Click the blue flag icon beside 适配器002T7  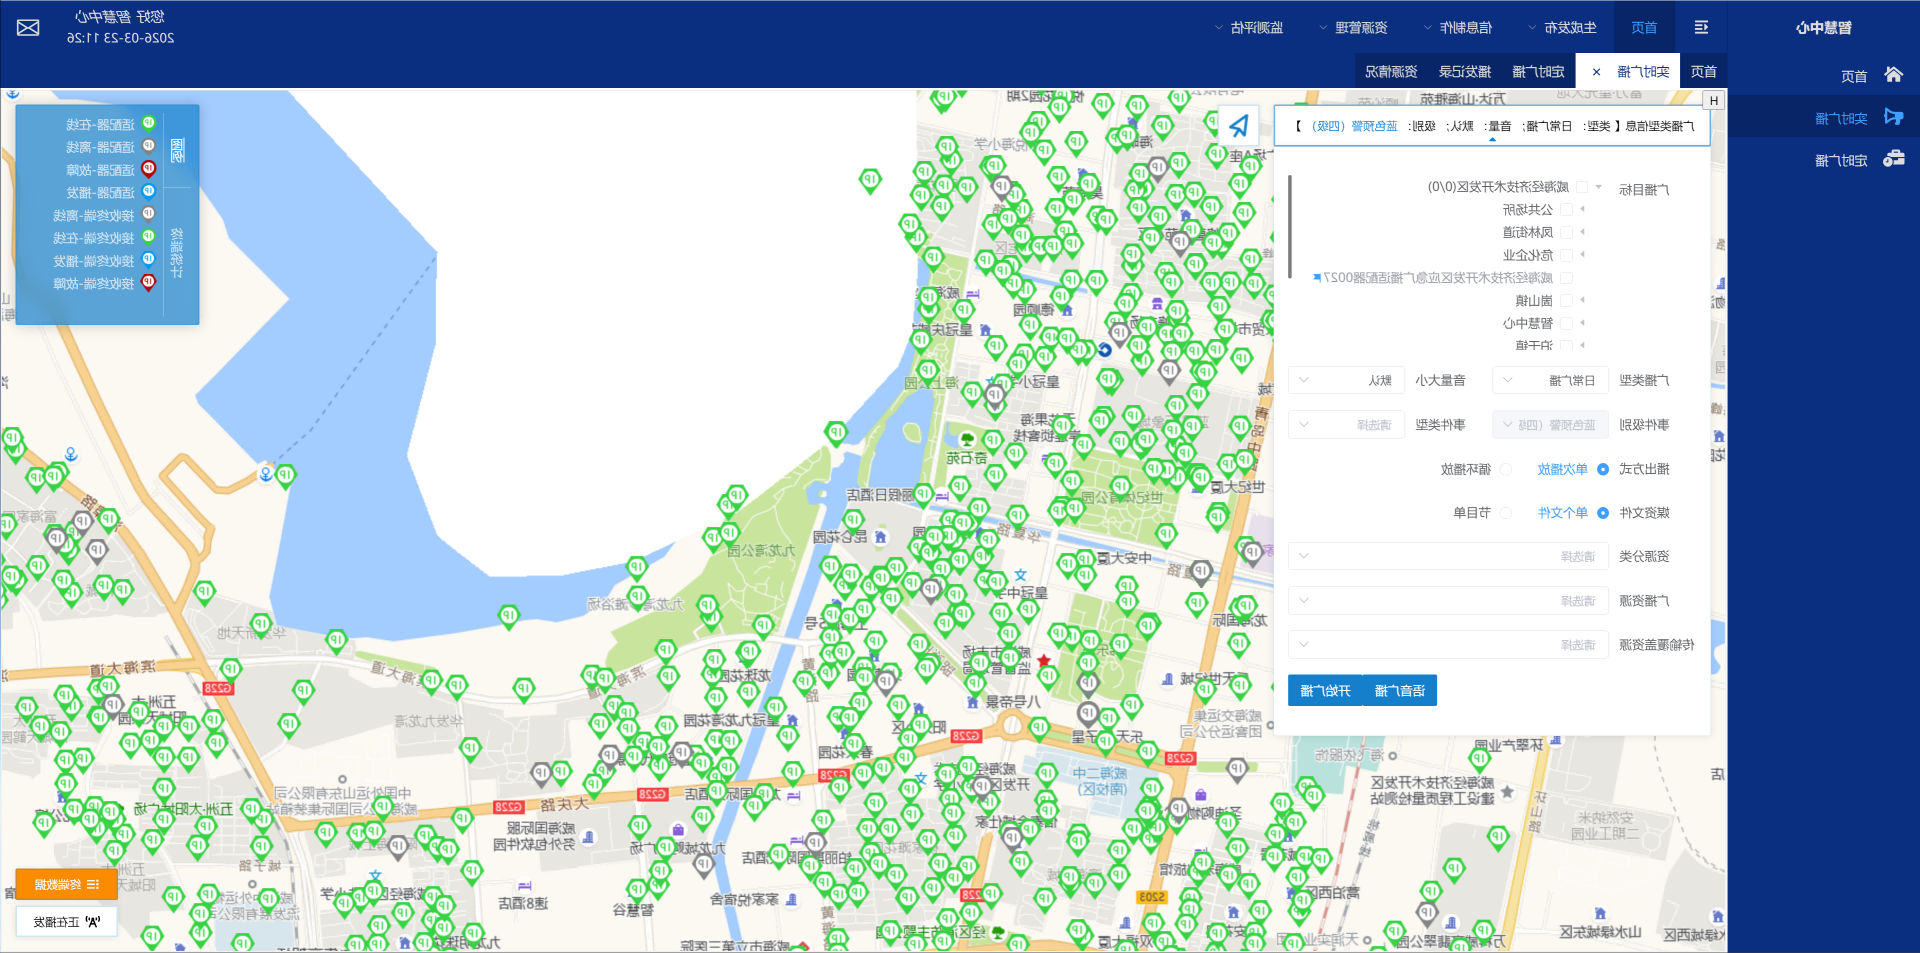click(x=1317, y=278)
